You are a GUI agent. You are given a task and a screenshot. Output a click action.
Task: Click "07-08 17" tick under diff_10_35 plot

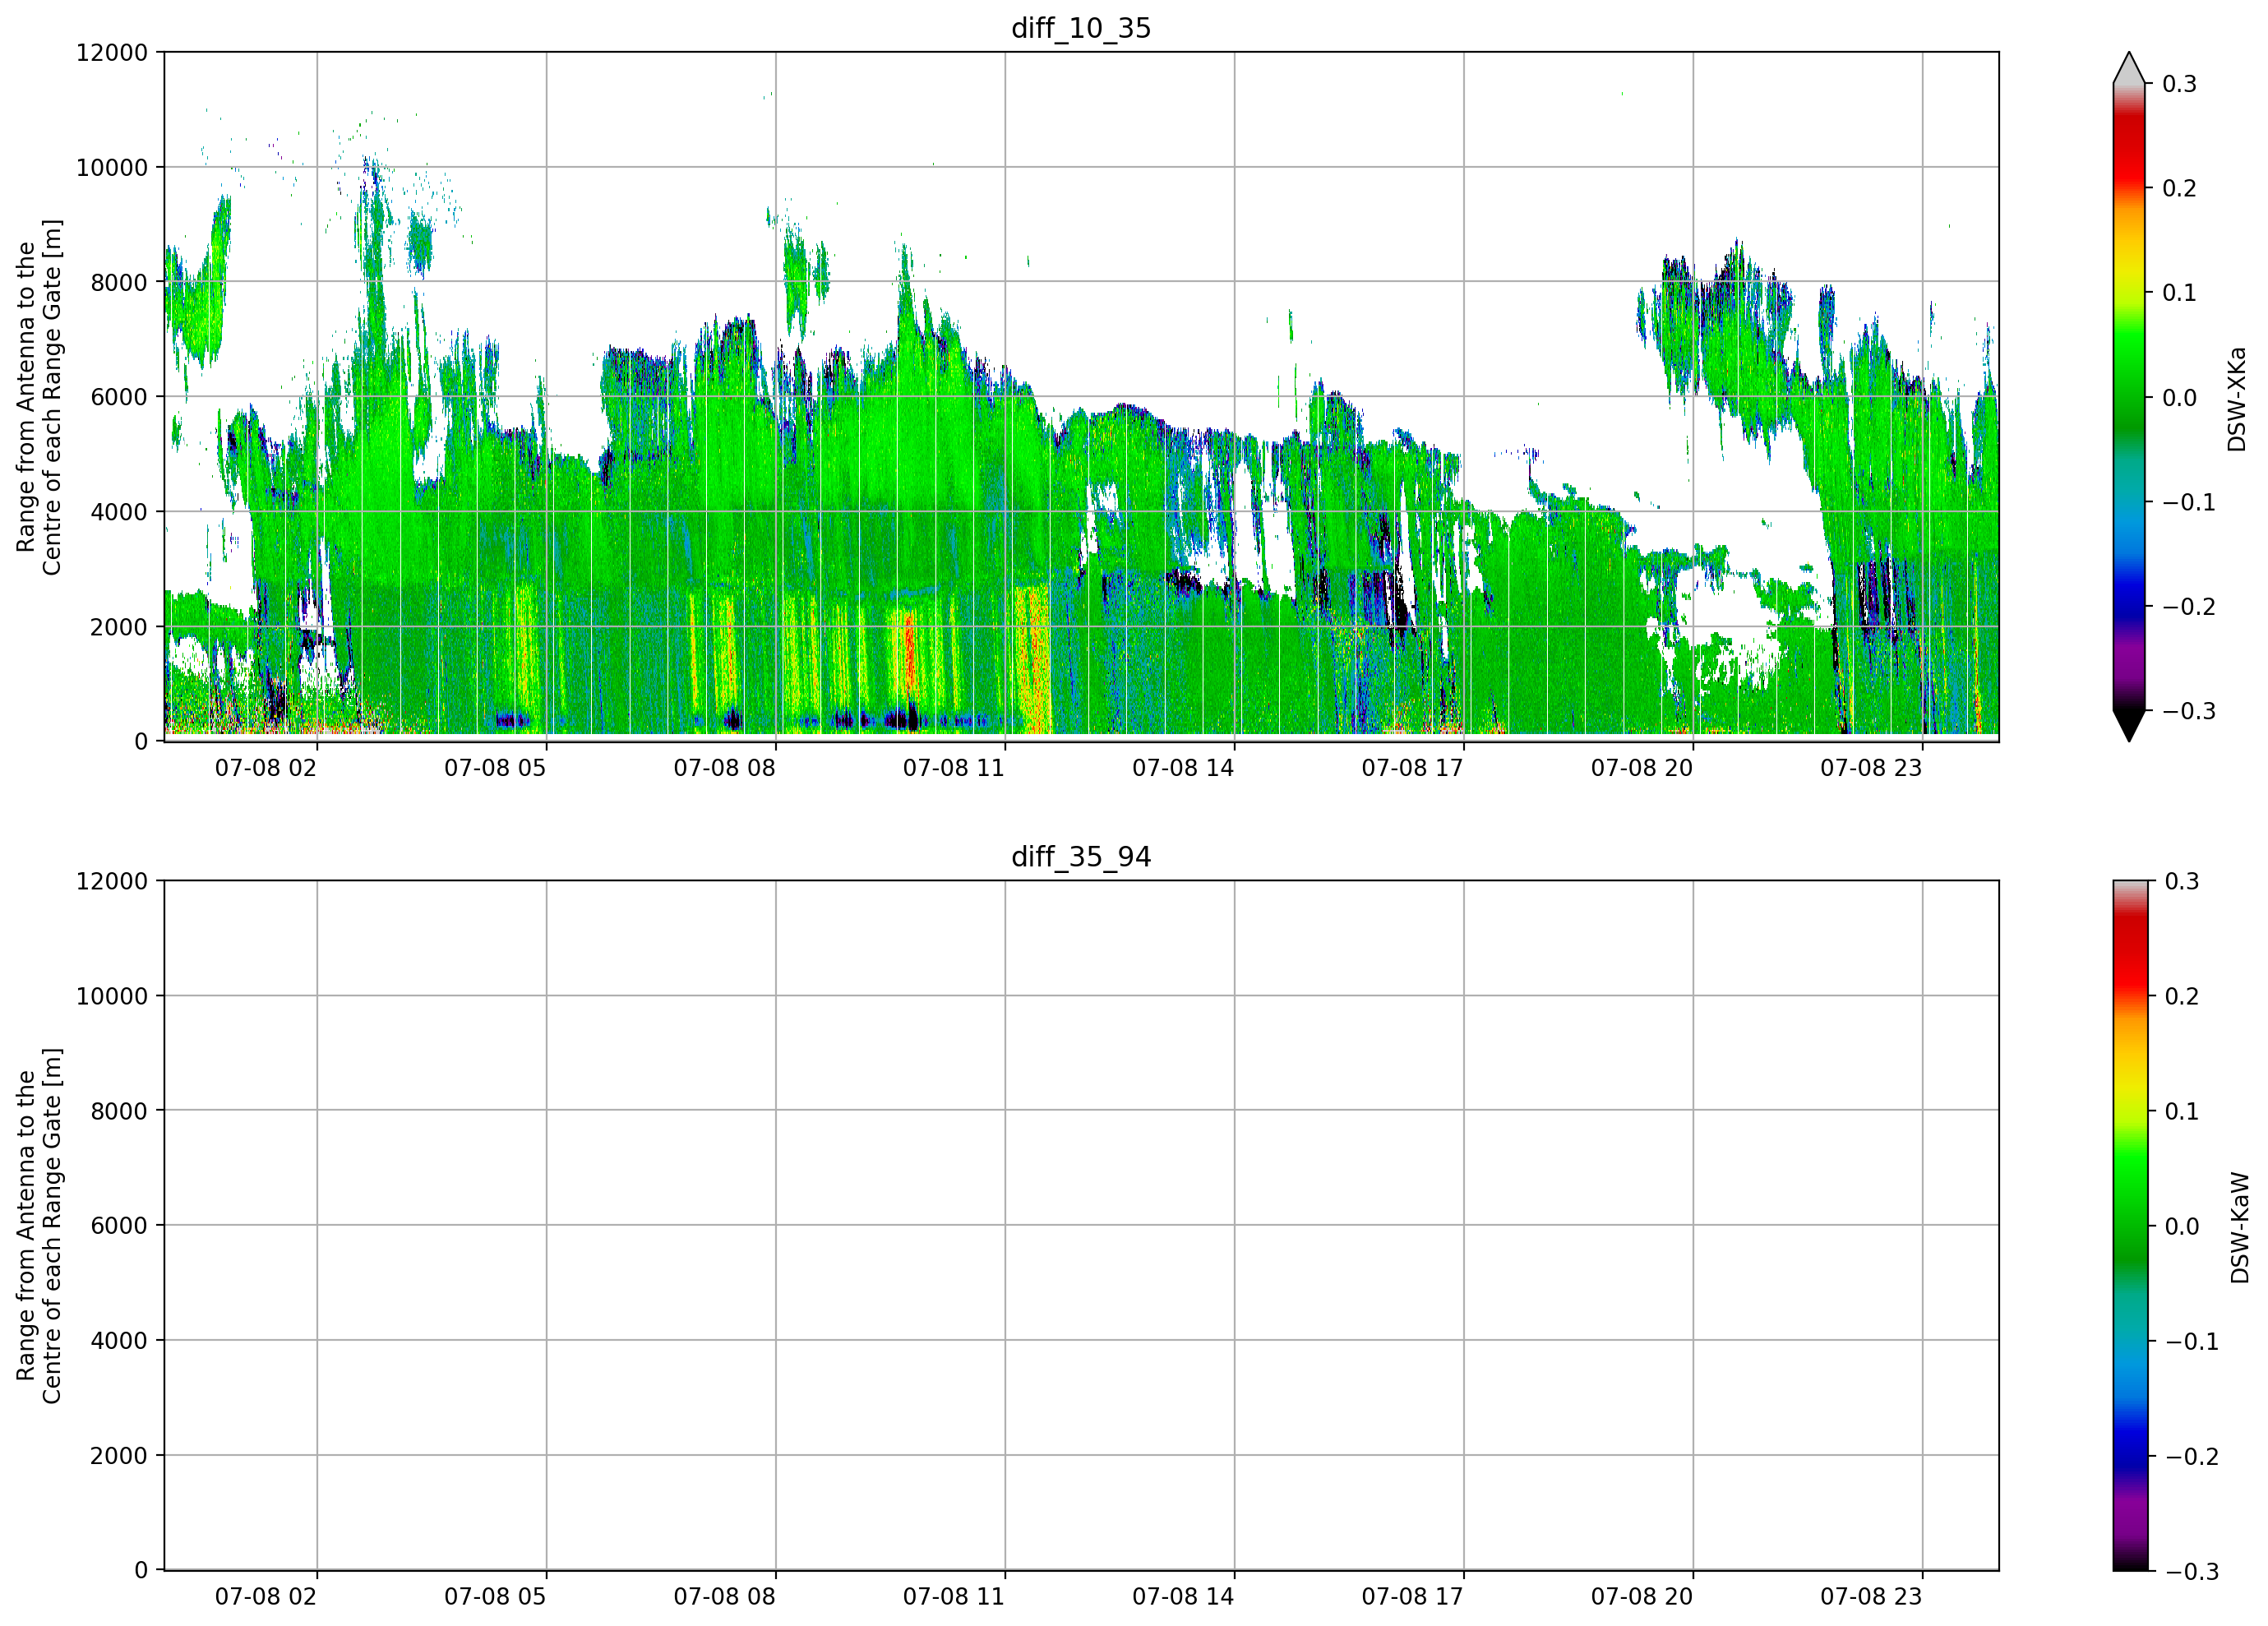click(1413, 768)
